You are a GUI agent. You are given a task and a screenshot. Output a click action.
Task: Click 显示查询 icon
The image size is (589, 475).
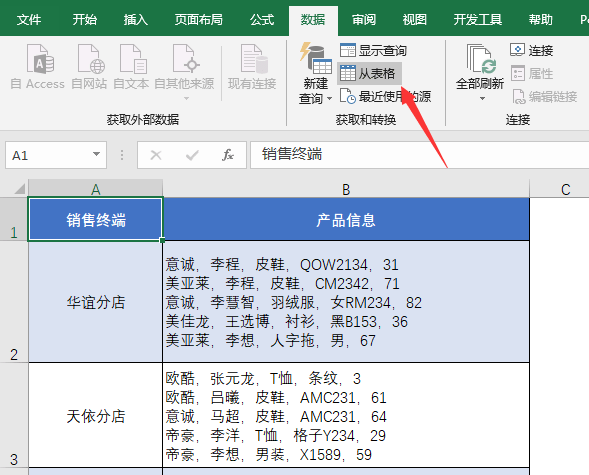click(347, 50)
